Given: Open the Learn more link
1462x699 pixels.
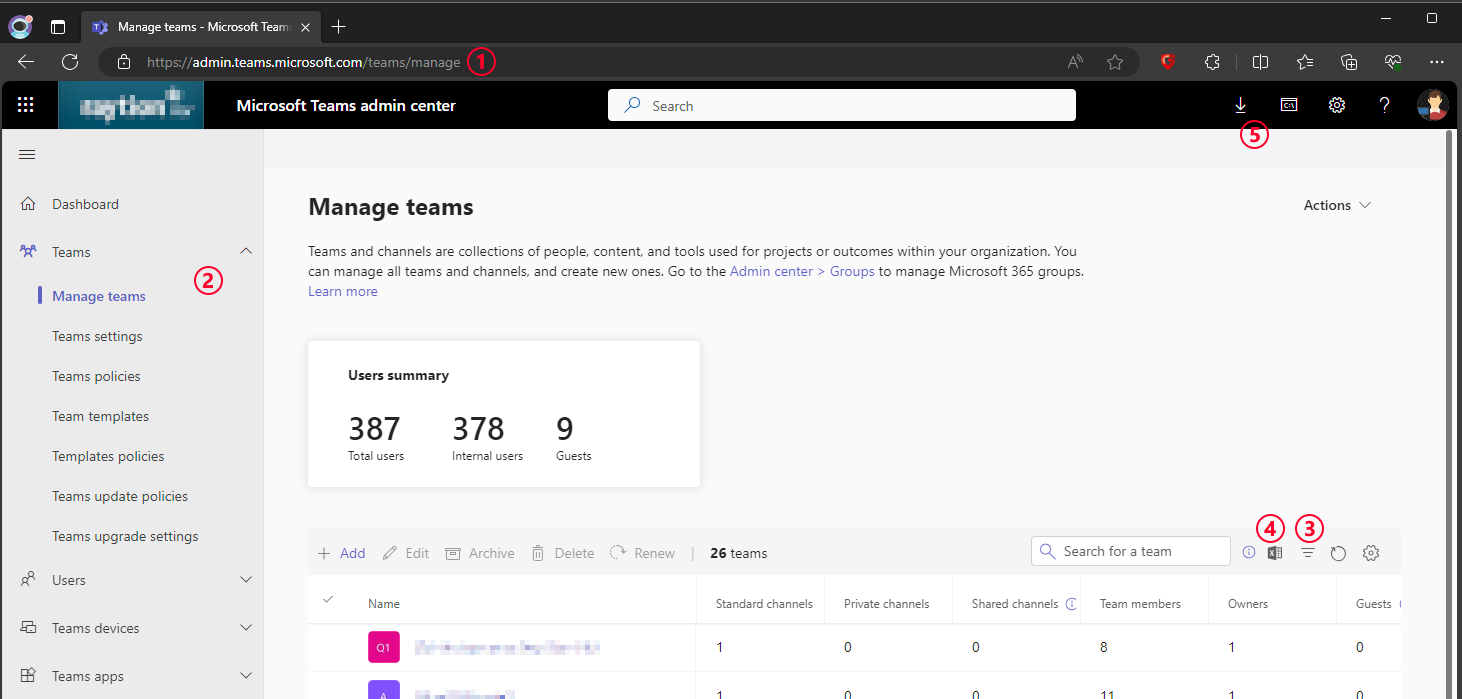Looking at the screenshot, I should (342, 290).
